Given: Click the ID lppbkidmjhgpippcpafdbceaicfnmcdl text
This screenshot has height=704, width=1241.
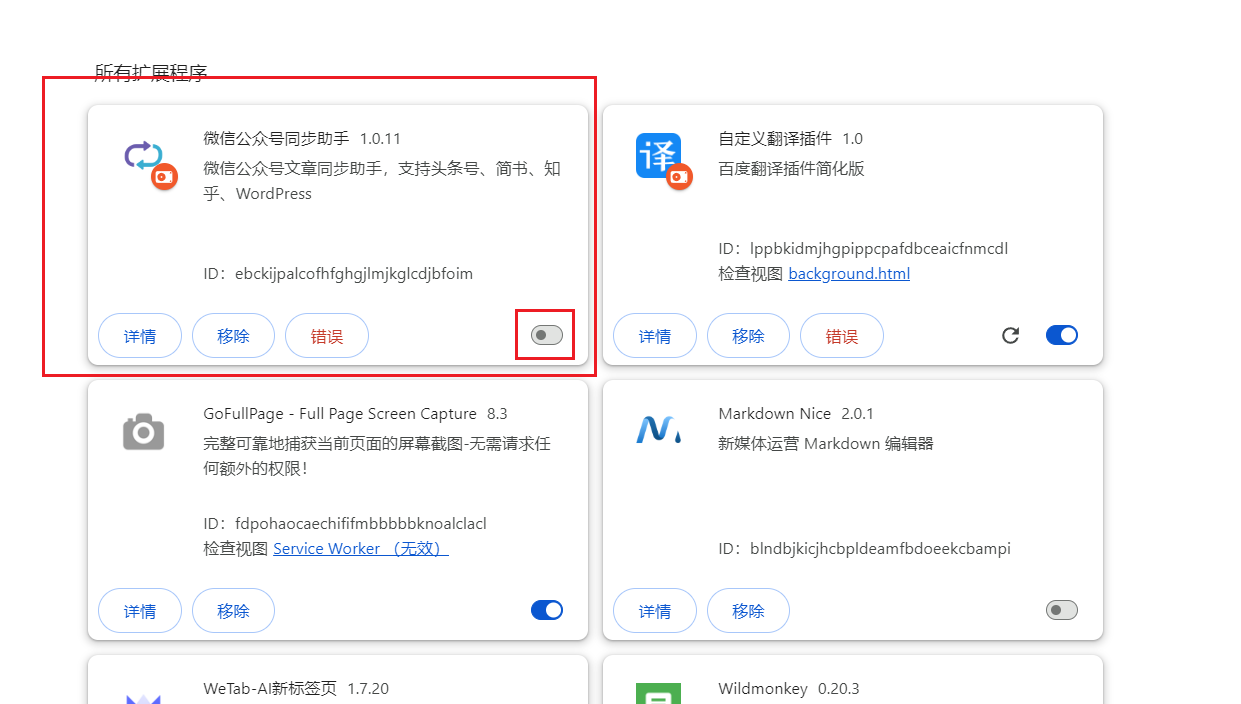Looking at the screenshot, I should coord(864,248).
